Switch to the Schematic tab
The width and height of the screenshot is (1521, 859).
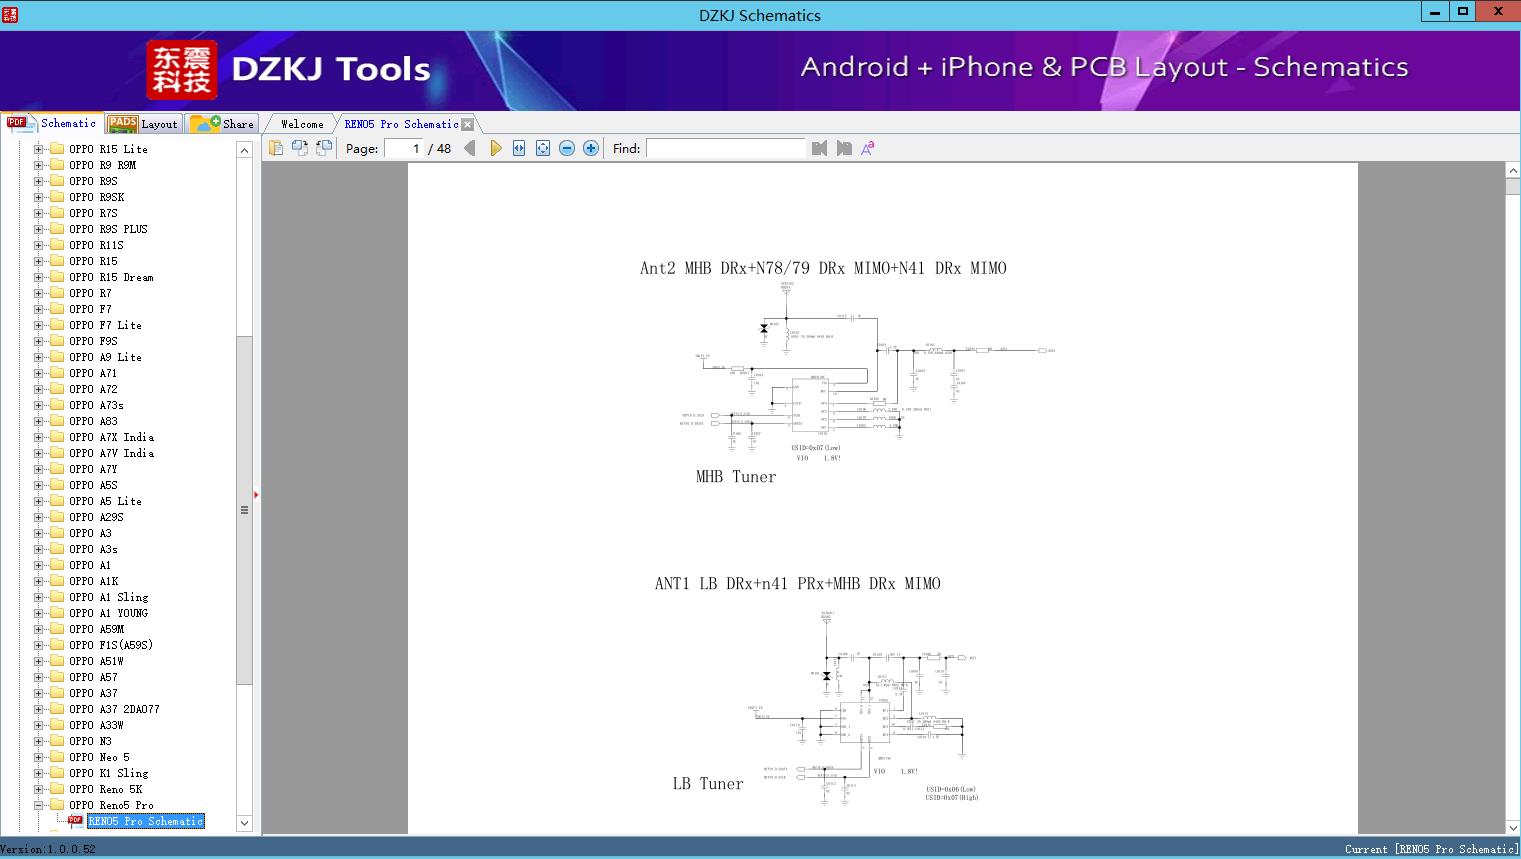(x=52, y=123)
